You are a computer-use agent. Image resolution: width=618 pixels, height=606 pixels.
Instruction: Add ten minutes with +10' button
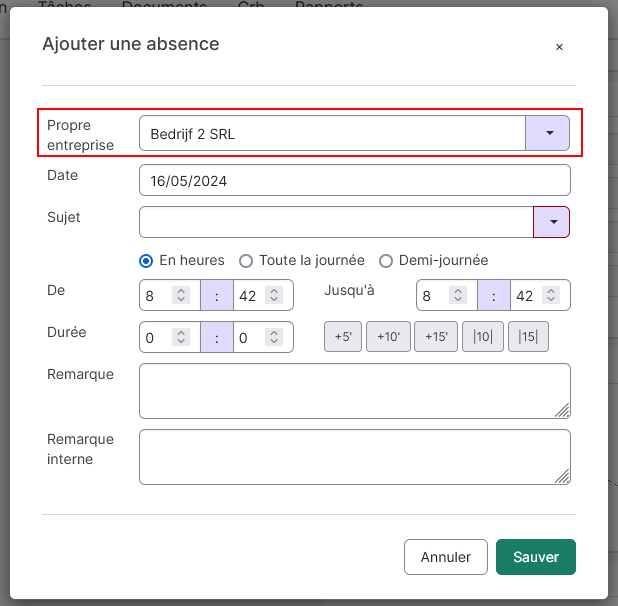[388, 336]
